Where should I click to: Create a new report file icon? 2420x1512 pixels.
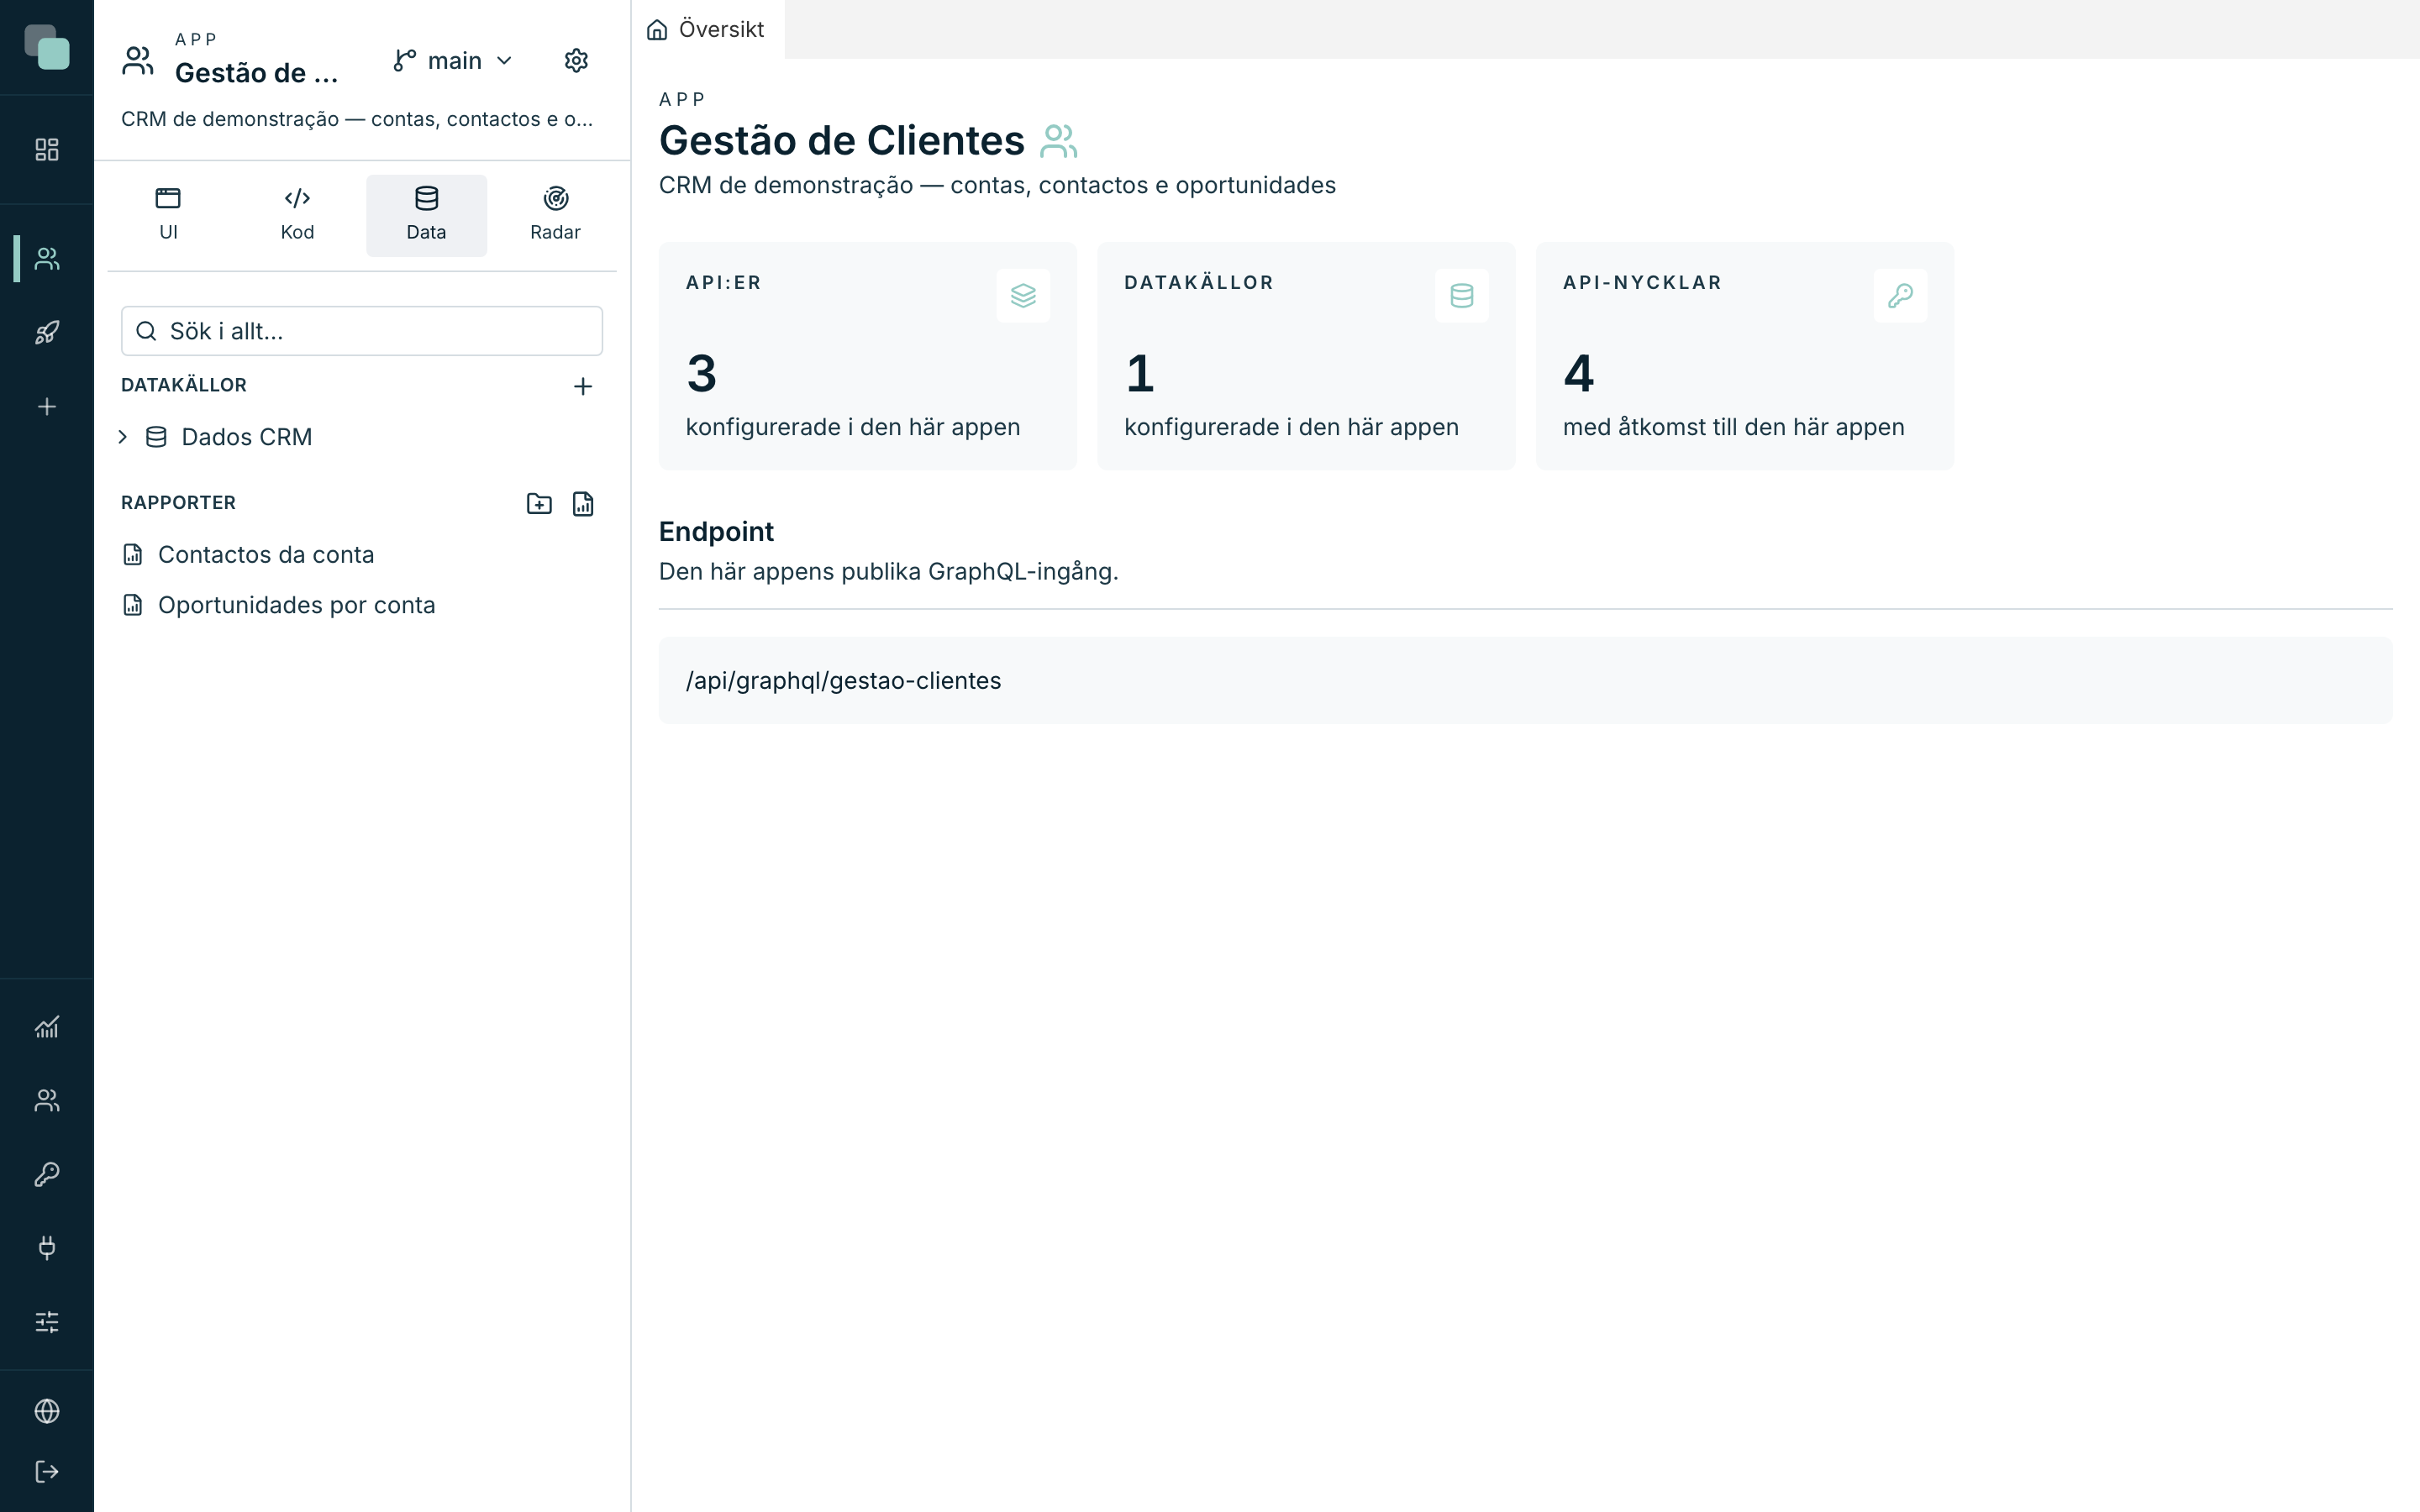pos(583,504)
